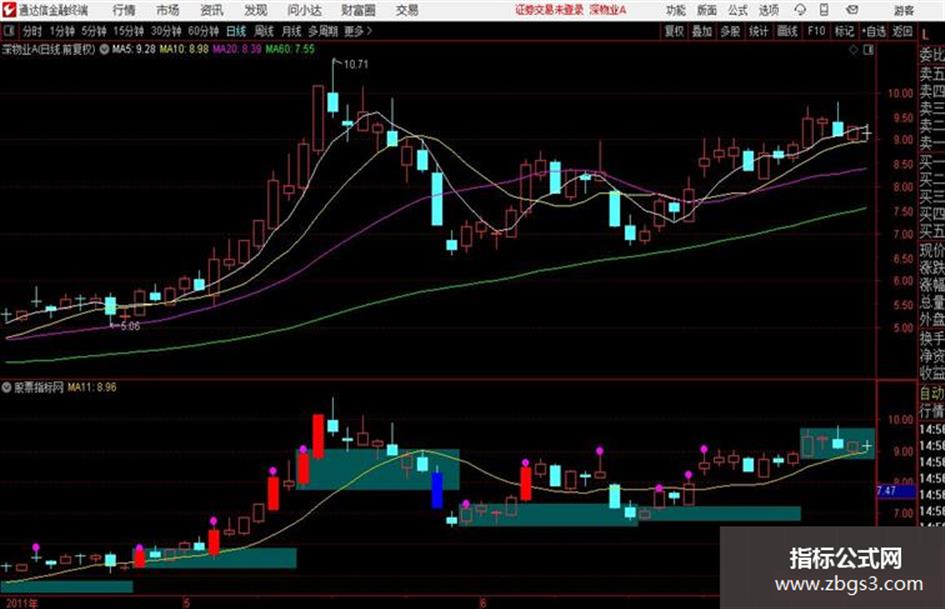
Task: Select the 日线 daily period tab
Action: (236, 31)
